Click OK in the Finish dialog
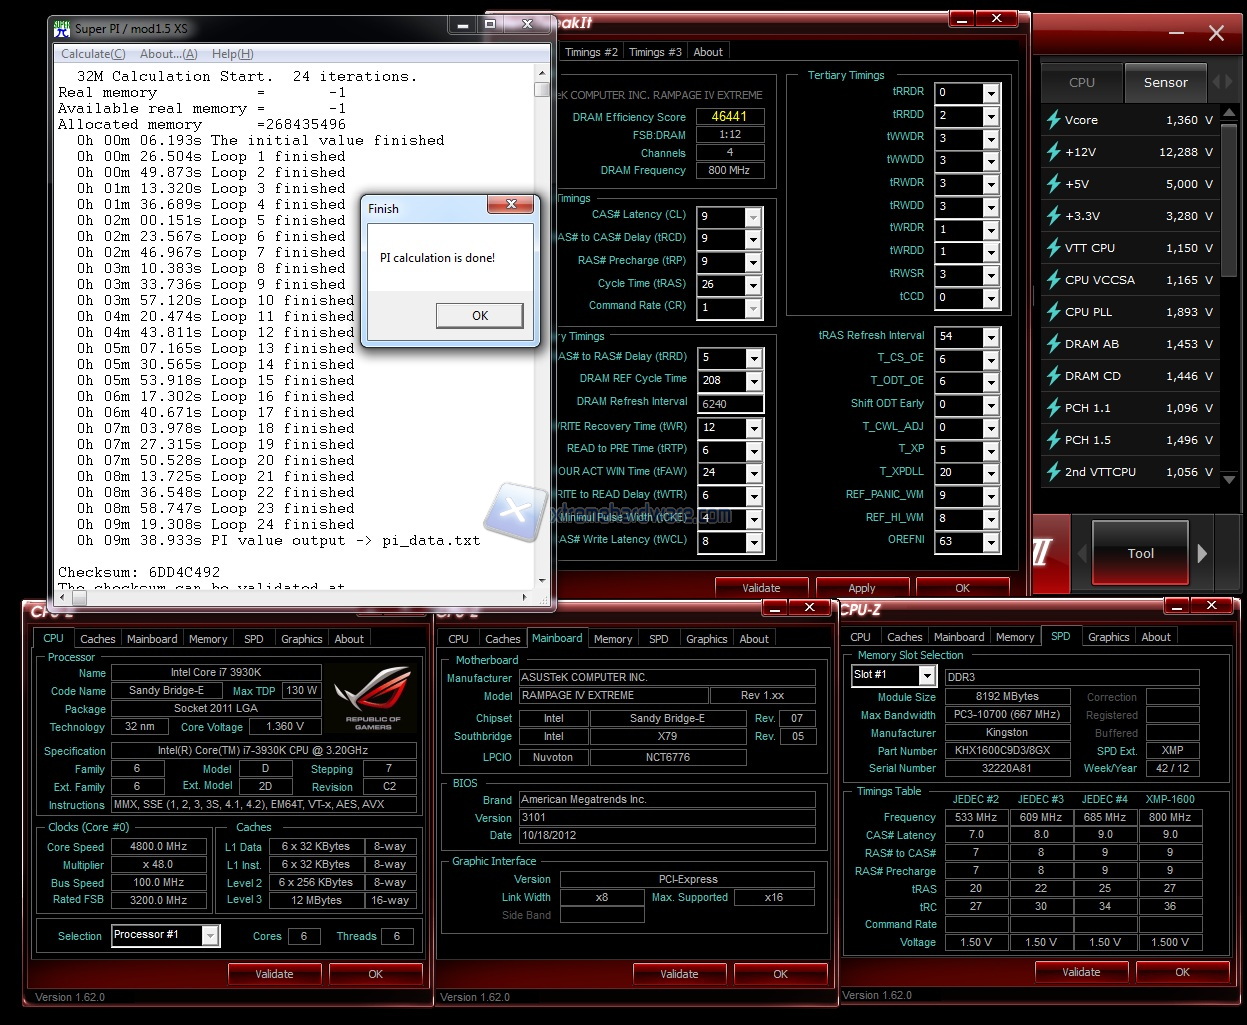The image size is (1247, 1025). point(479,315)
